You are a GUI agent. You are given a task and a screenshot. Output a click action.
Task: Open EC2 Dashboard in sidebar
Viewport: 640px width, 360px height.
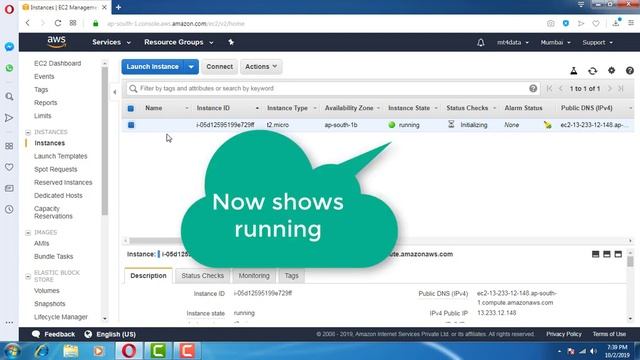[x=58, y=63]
